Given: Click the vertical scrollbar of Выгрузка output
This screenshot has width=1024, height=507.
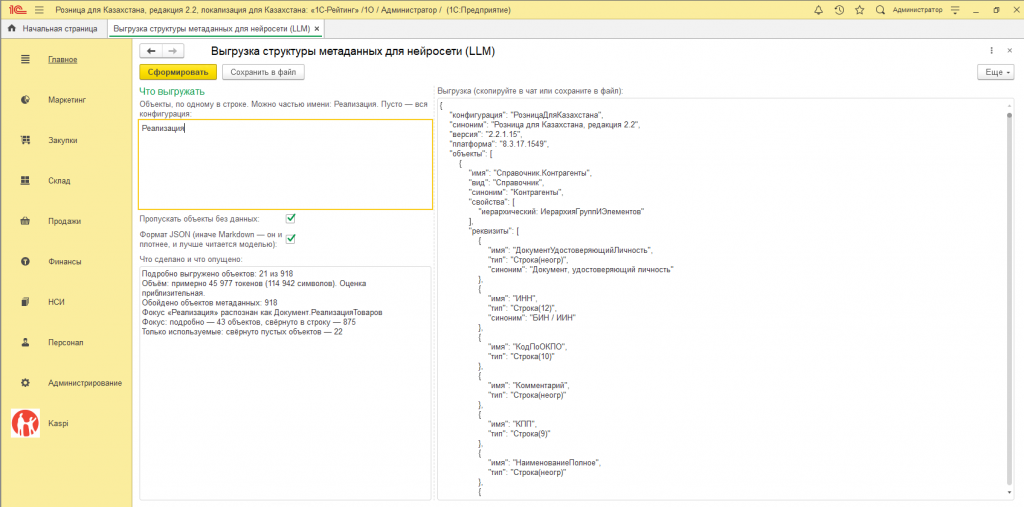Looking at the screenshot, I should click(1010, 301).
